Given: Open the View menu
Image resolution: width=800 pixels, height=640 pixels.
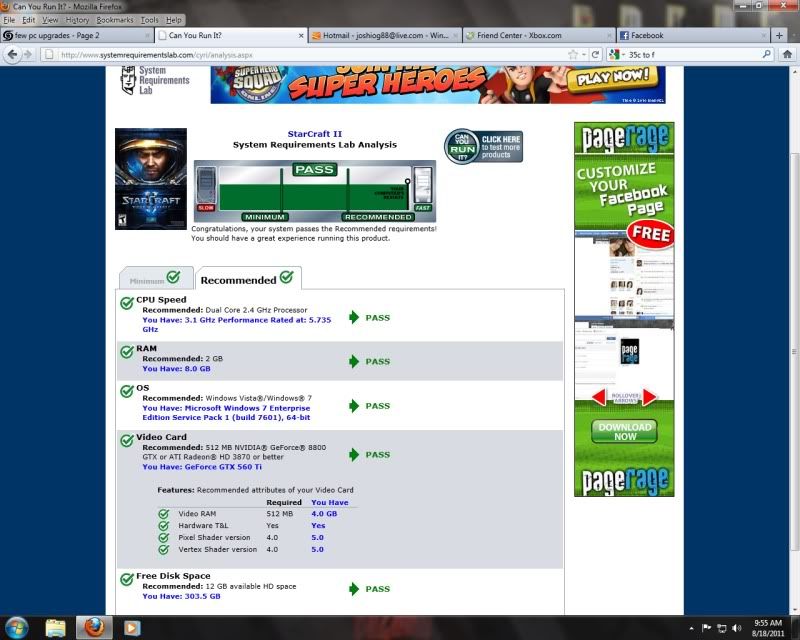Looking at the screenshot, I should (50, 20).
